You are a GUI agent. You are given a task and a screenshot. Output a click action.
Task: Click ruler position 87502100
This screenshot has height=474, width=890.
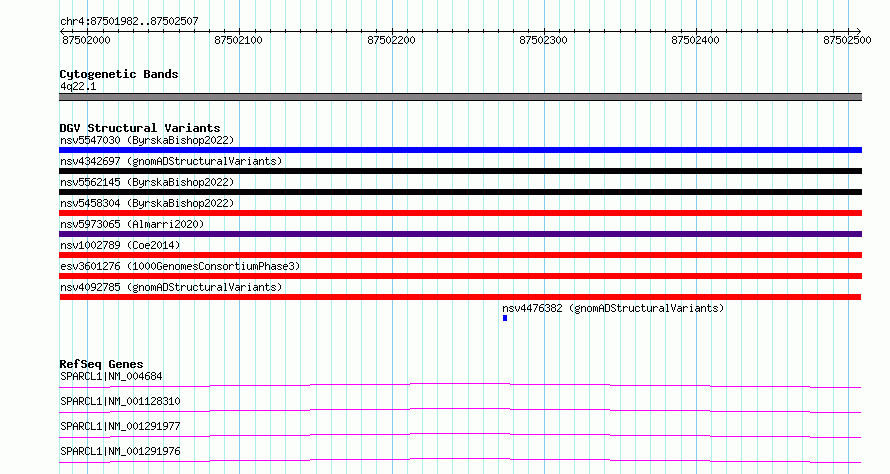pyautogui.click(x=238, y=40)
